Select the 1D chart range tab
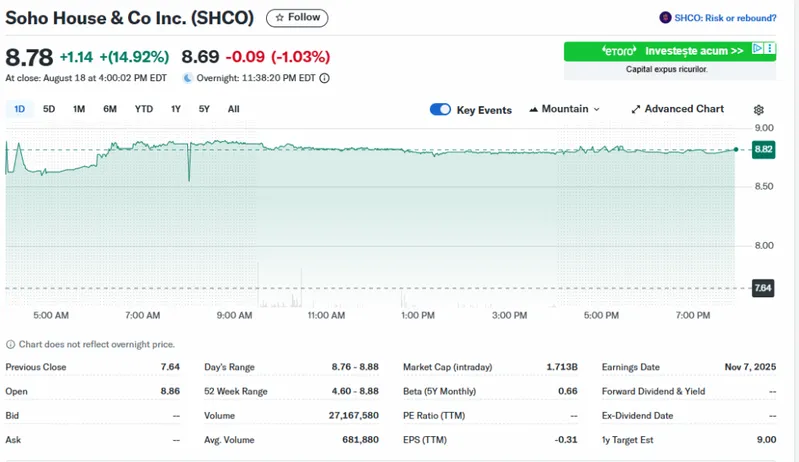Viewport: 799px width, 462px height. 19,109
